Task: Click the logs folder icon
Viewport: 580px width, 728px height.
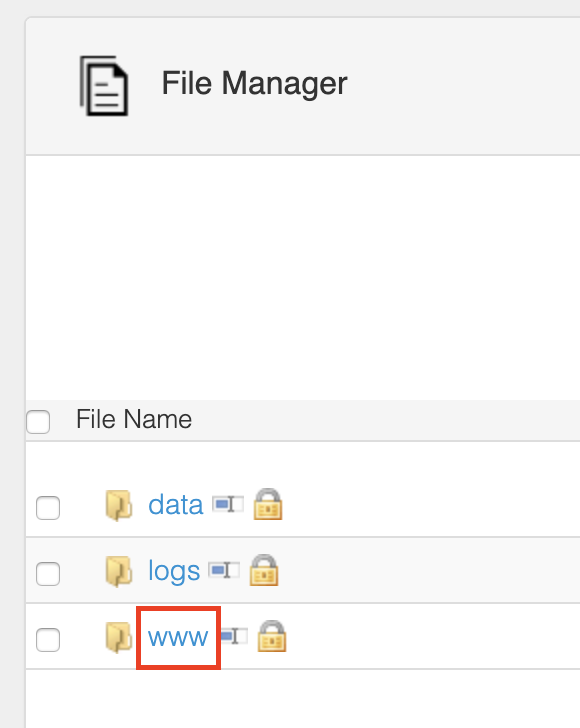Action: pos(119,572)
